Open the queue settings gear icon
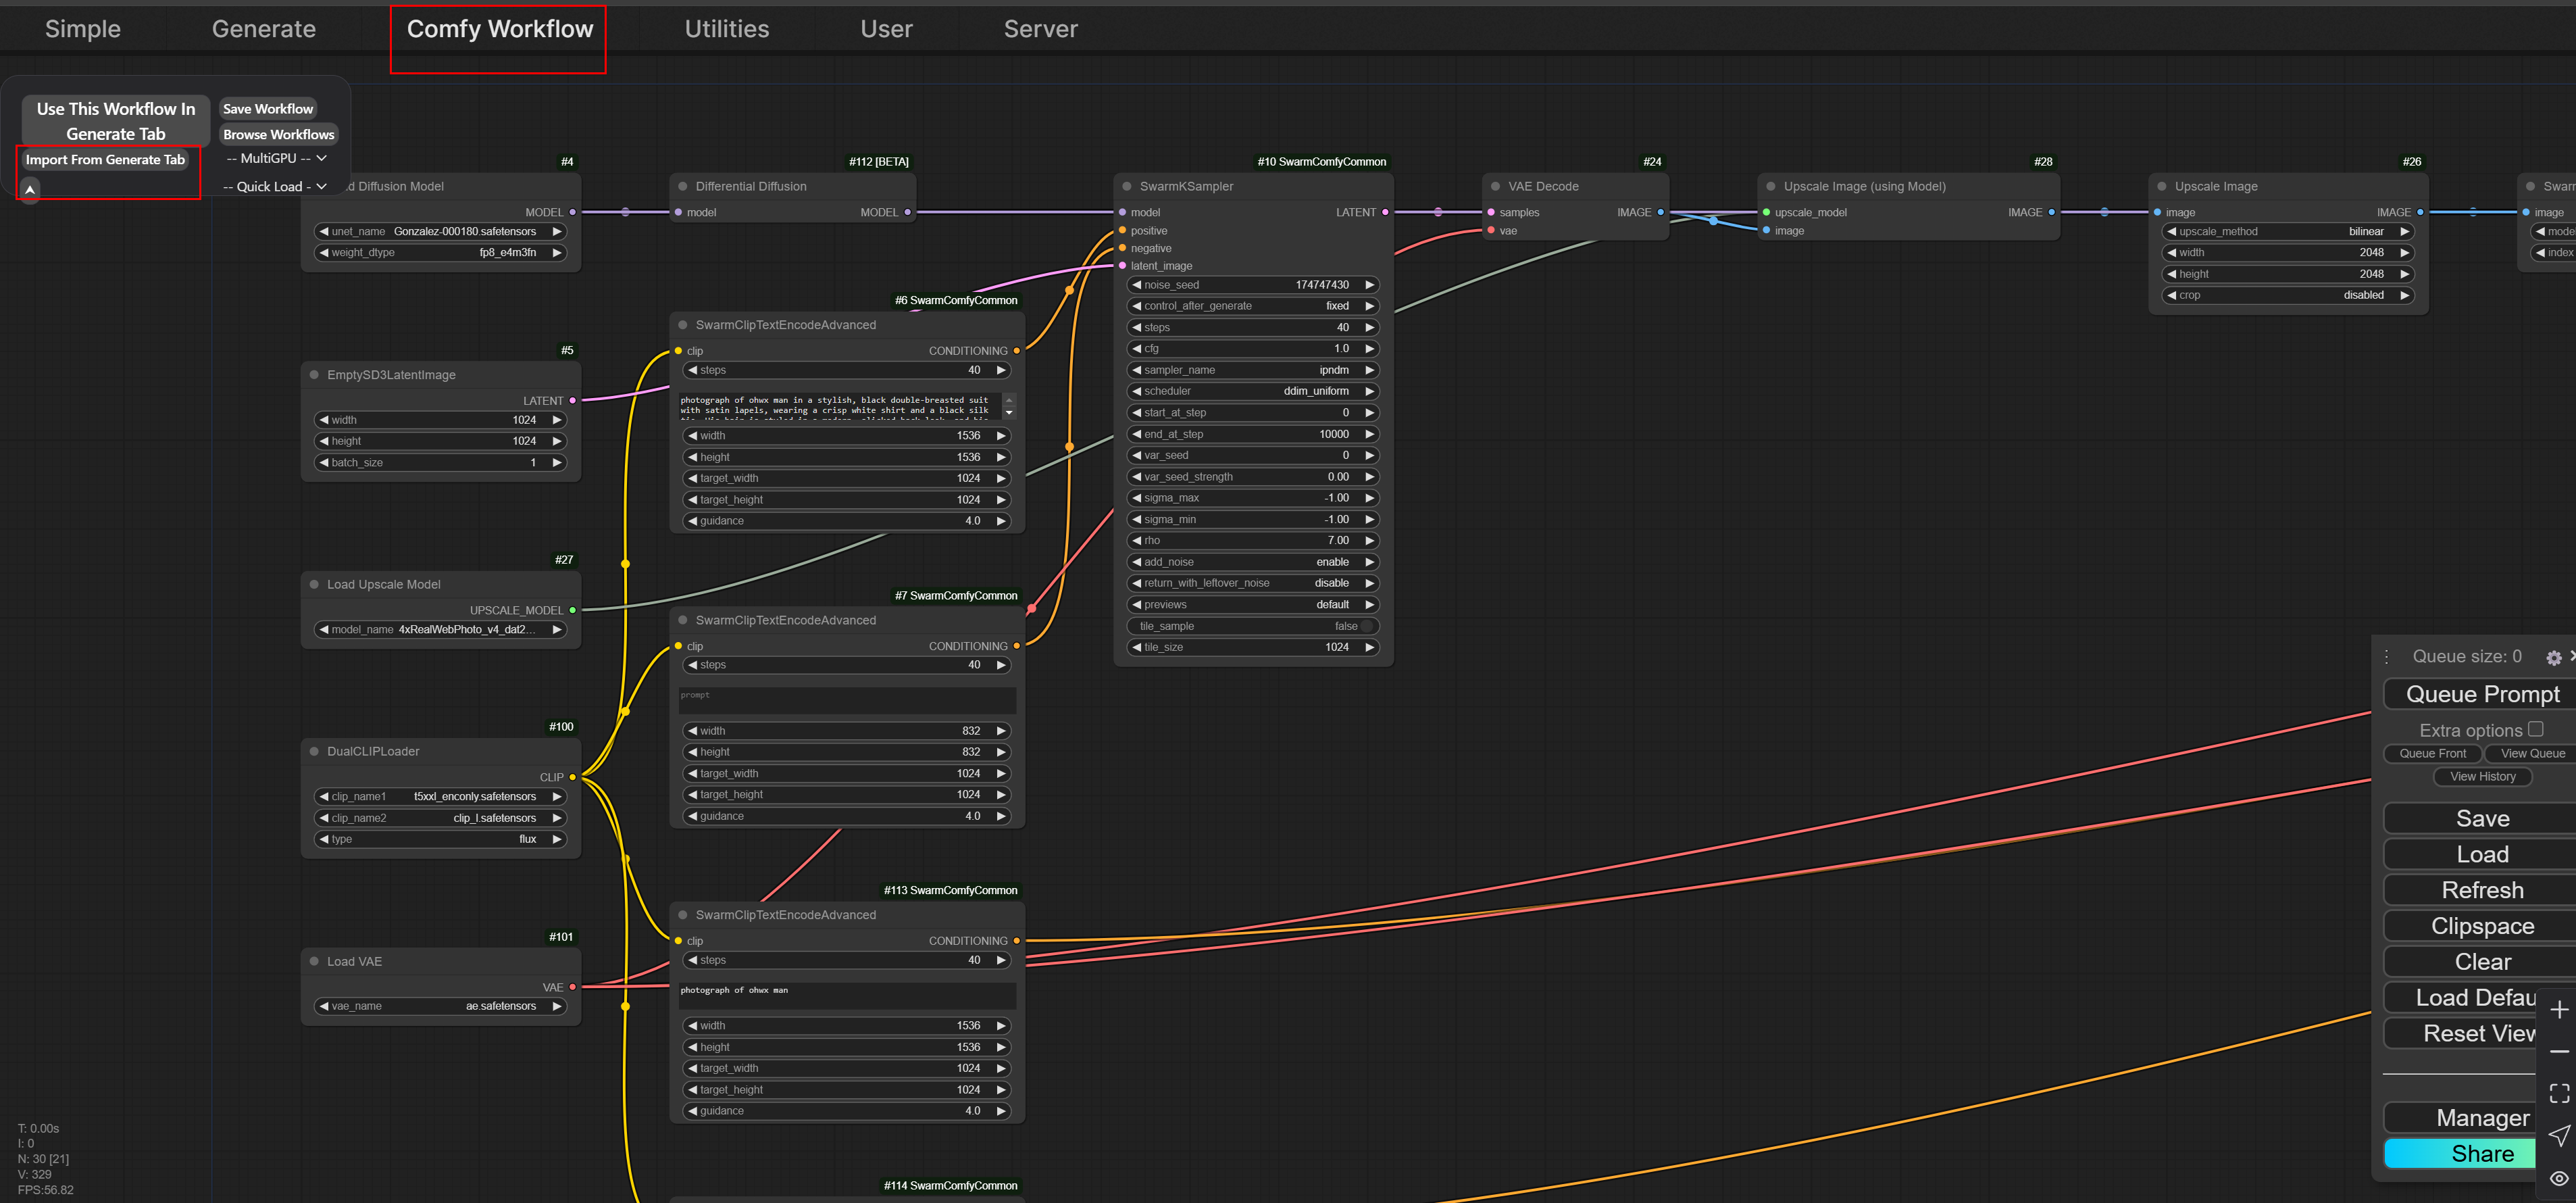 pos(2553,658)
